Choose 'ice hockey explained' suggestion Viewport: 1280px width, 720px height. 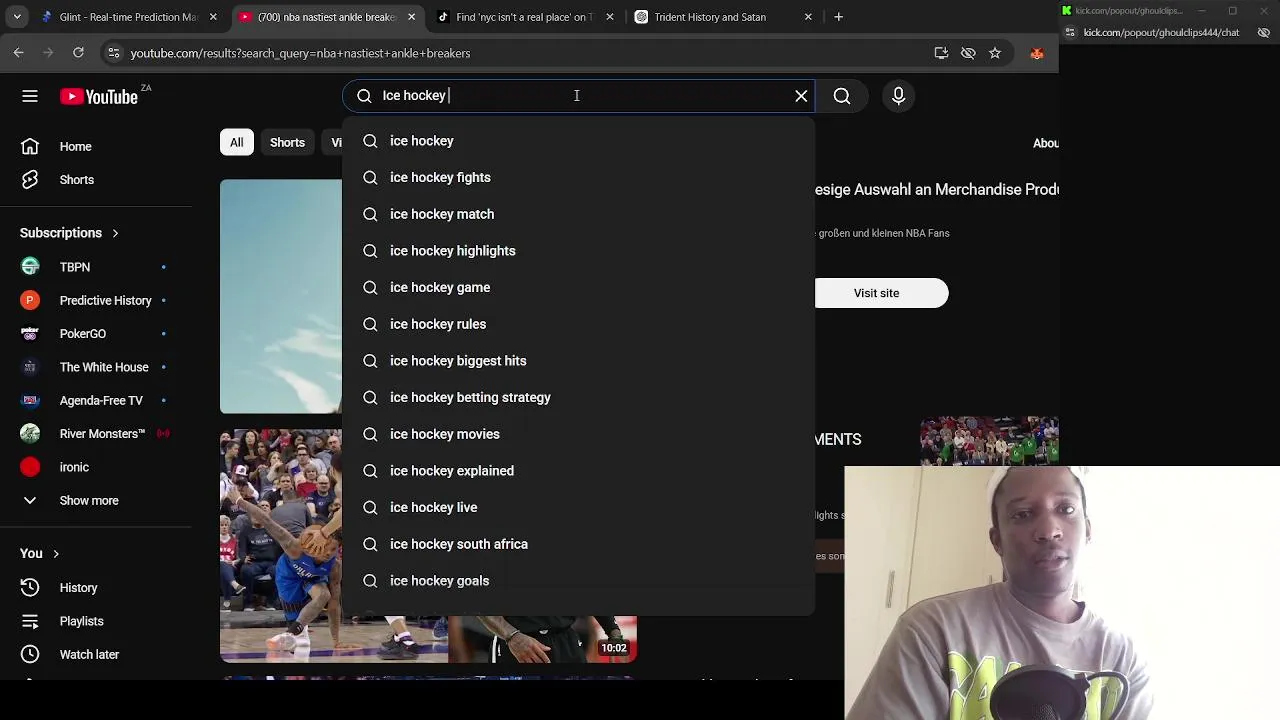[x=578, y=471]
